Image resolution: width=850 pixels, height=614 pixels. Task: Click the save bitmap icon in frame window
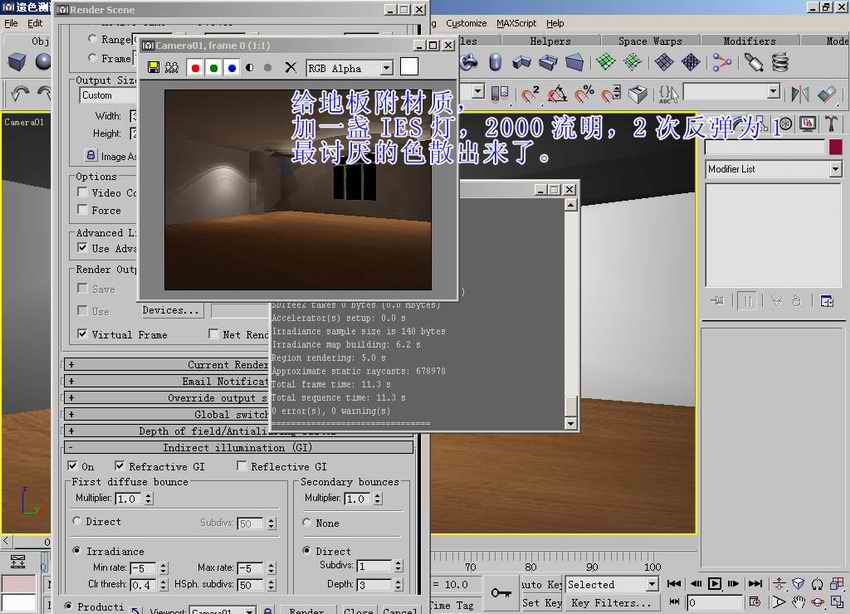click(153, 68)
